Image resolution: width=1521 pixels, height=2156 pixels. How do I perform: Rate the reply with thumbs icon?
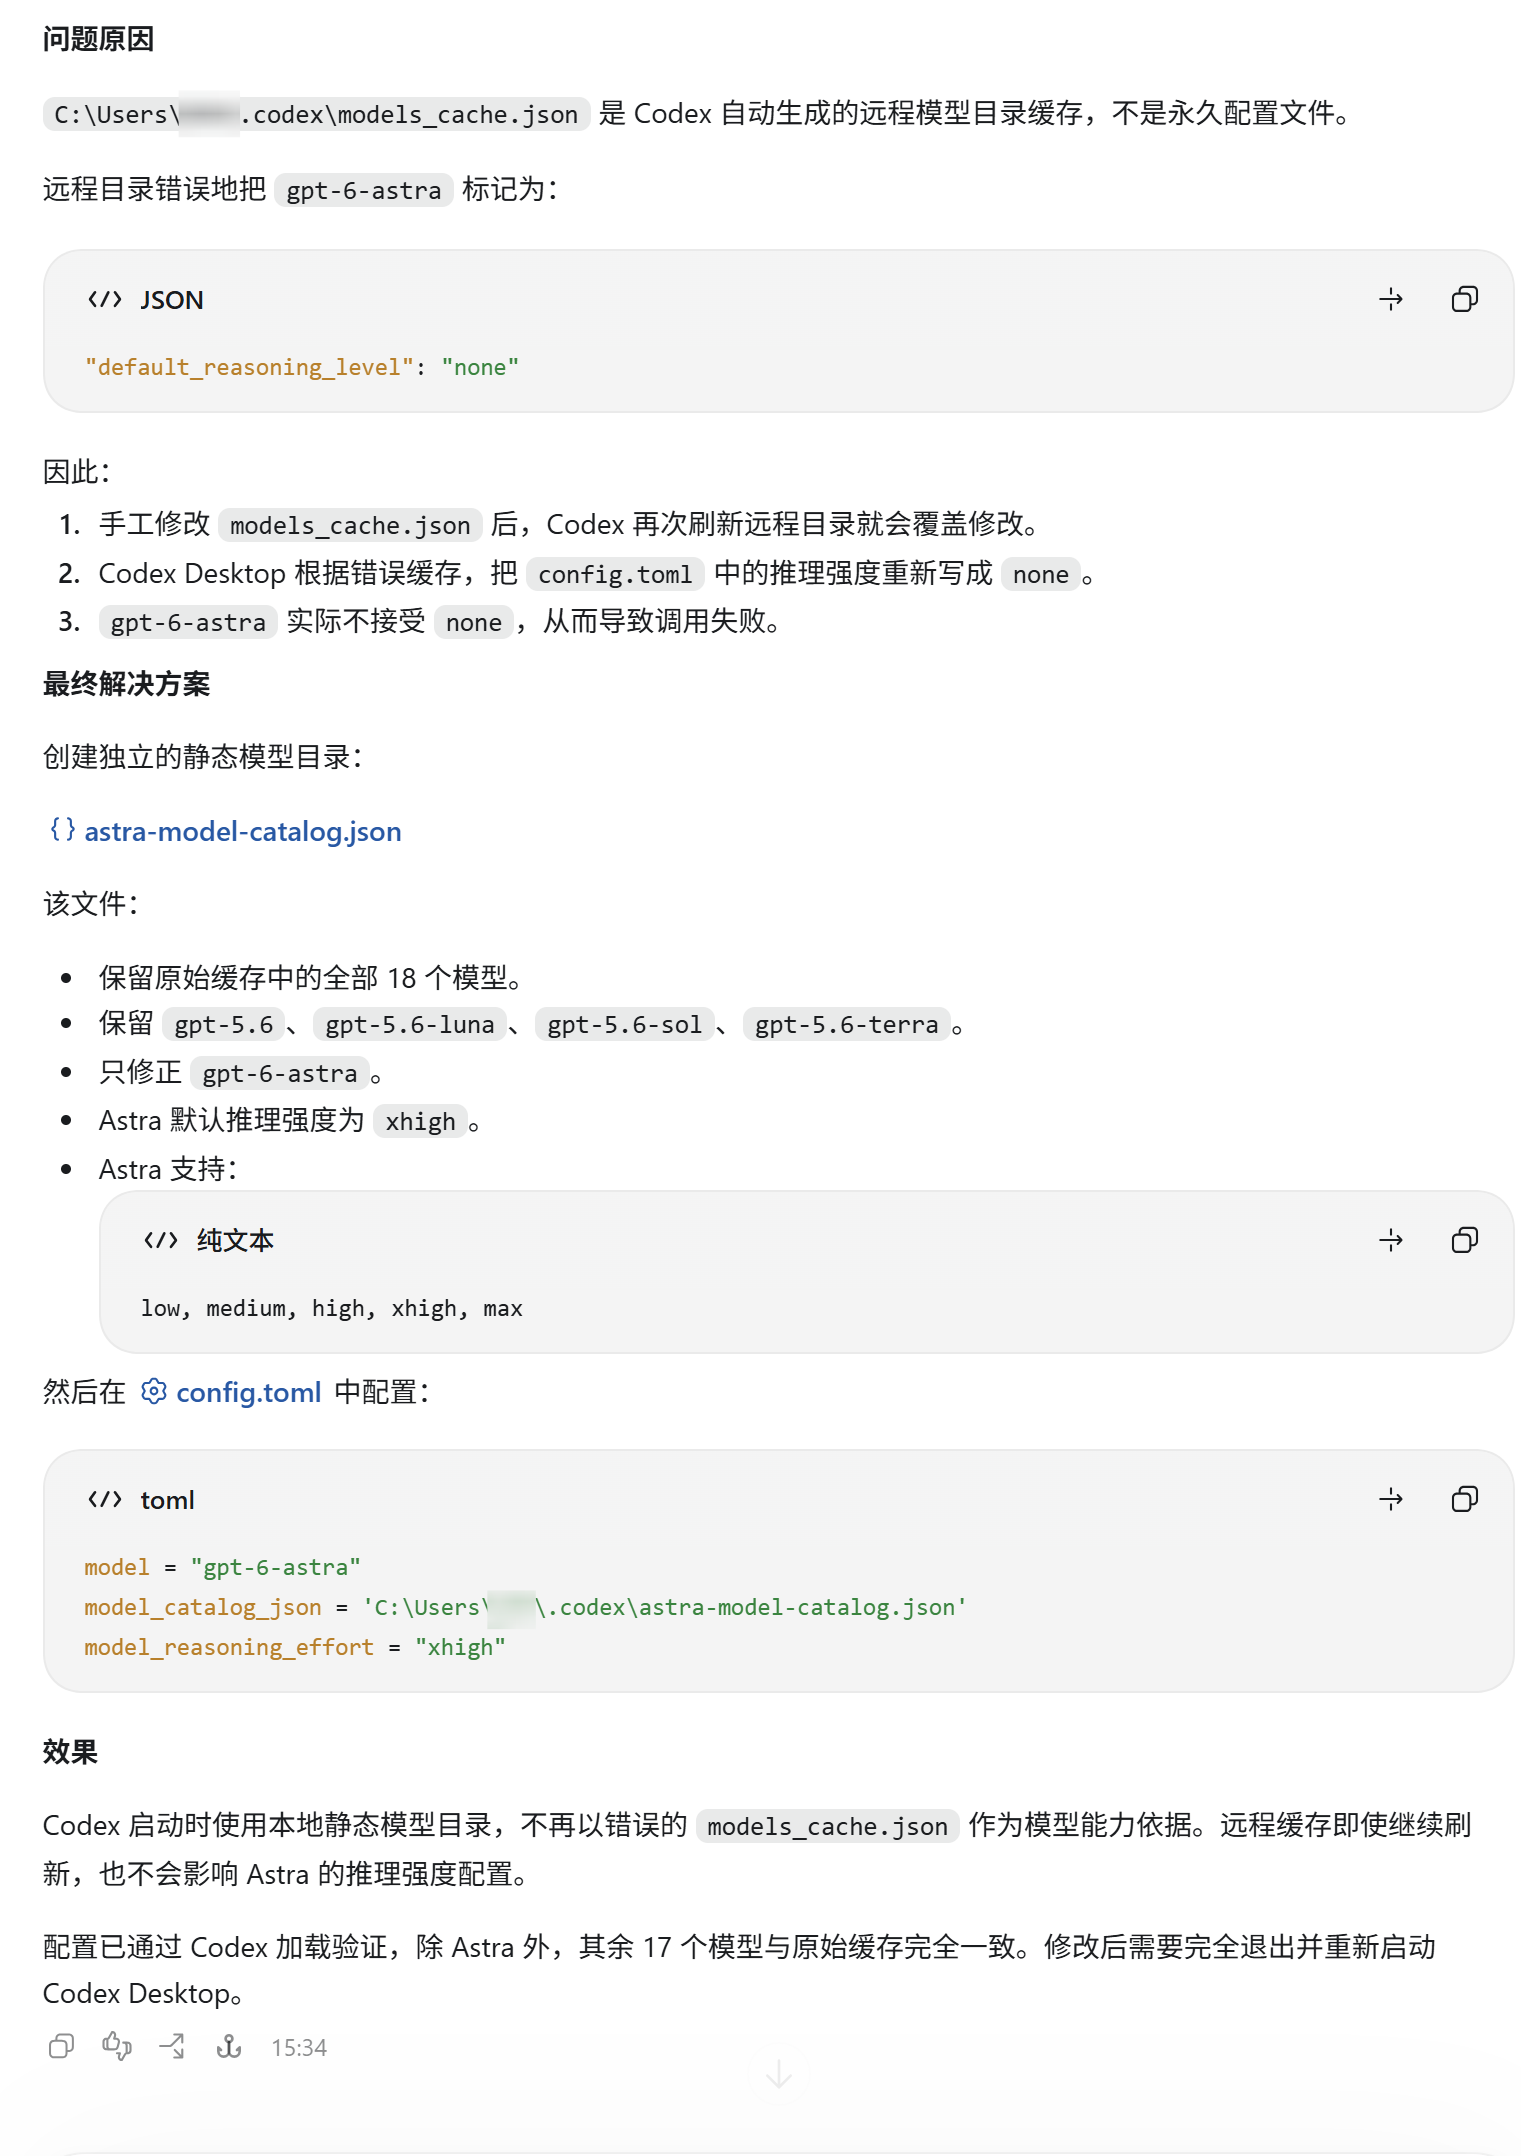117,2046
